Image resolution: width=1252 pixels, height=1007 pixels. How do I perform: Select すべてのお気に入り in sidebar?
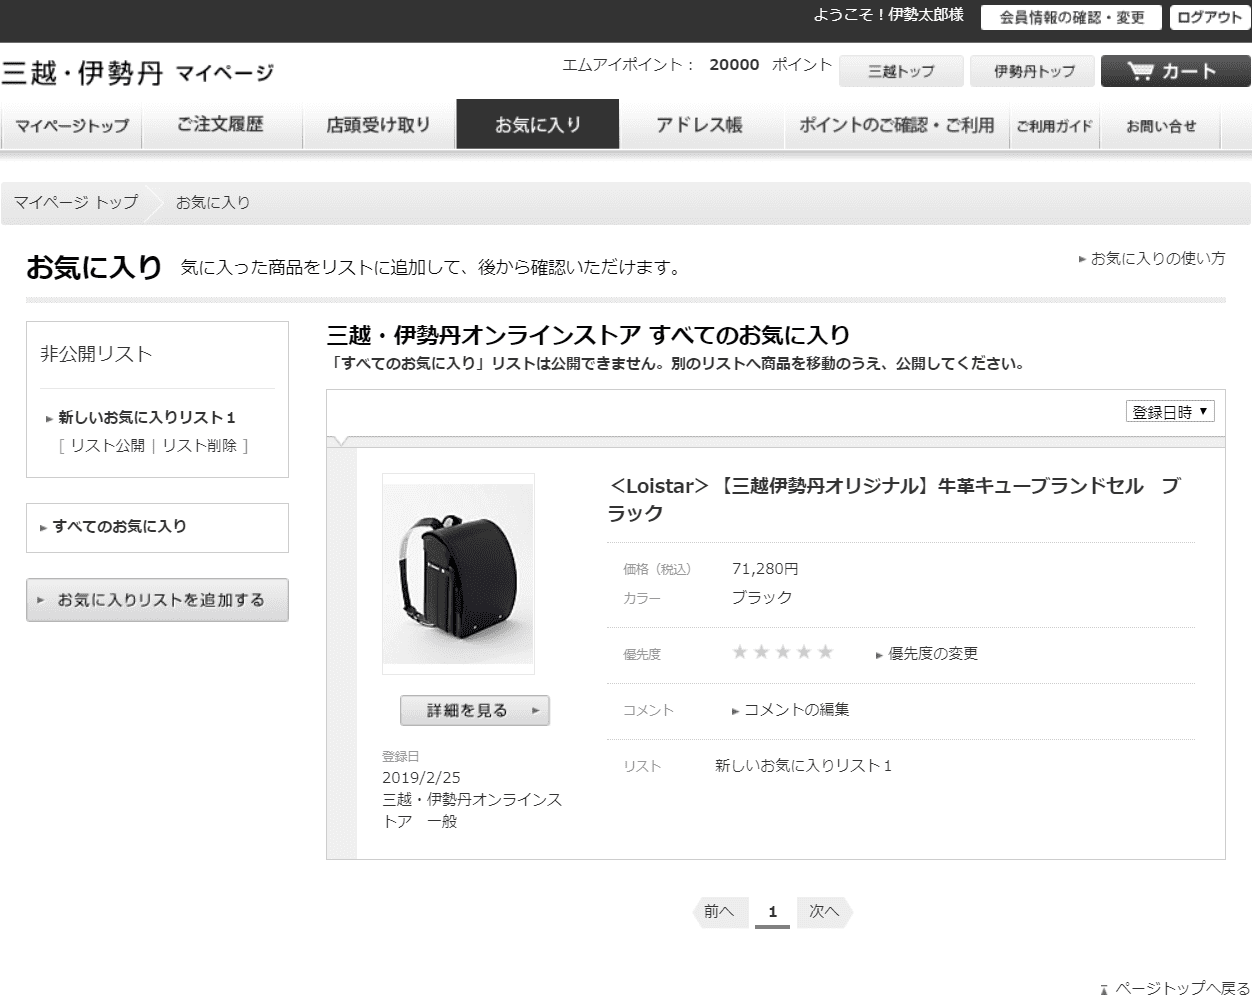(119, 526)
